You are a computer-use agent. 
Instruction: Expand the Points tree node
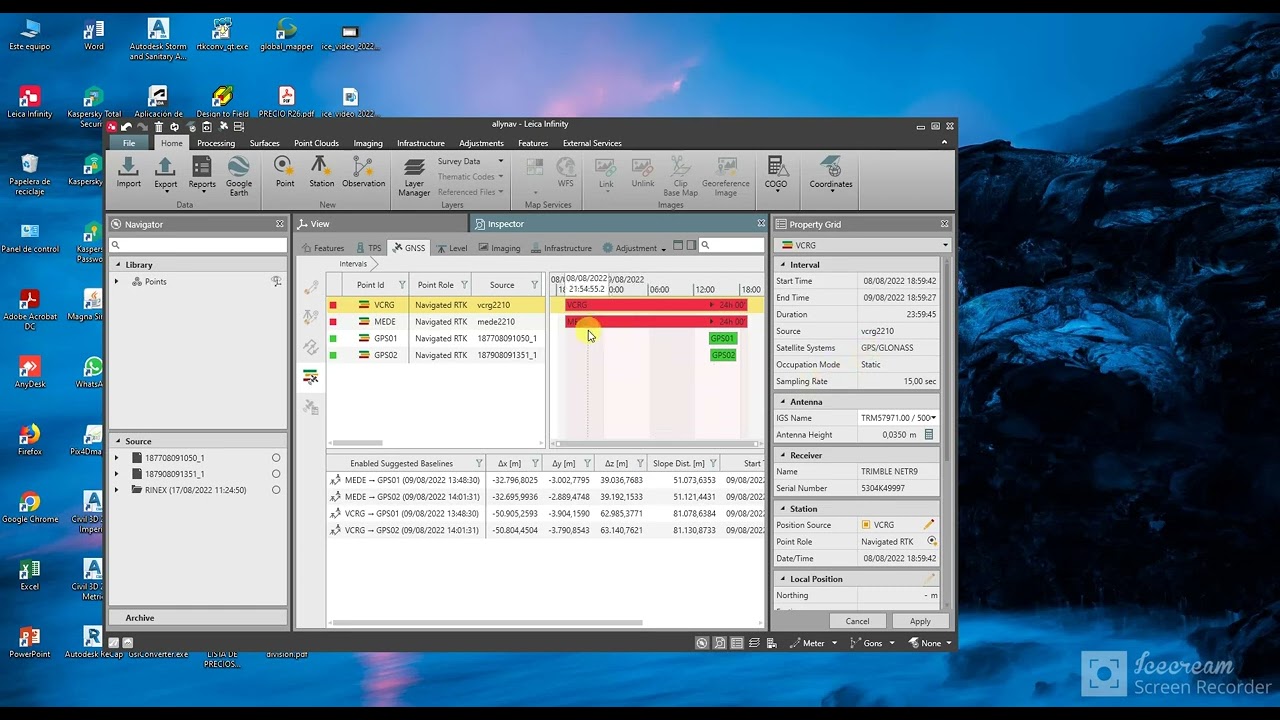coord(117,282)
